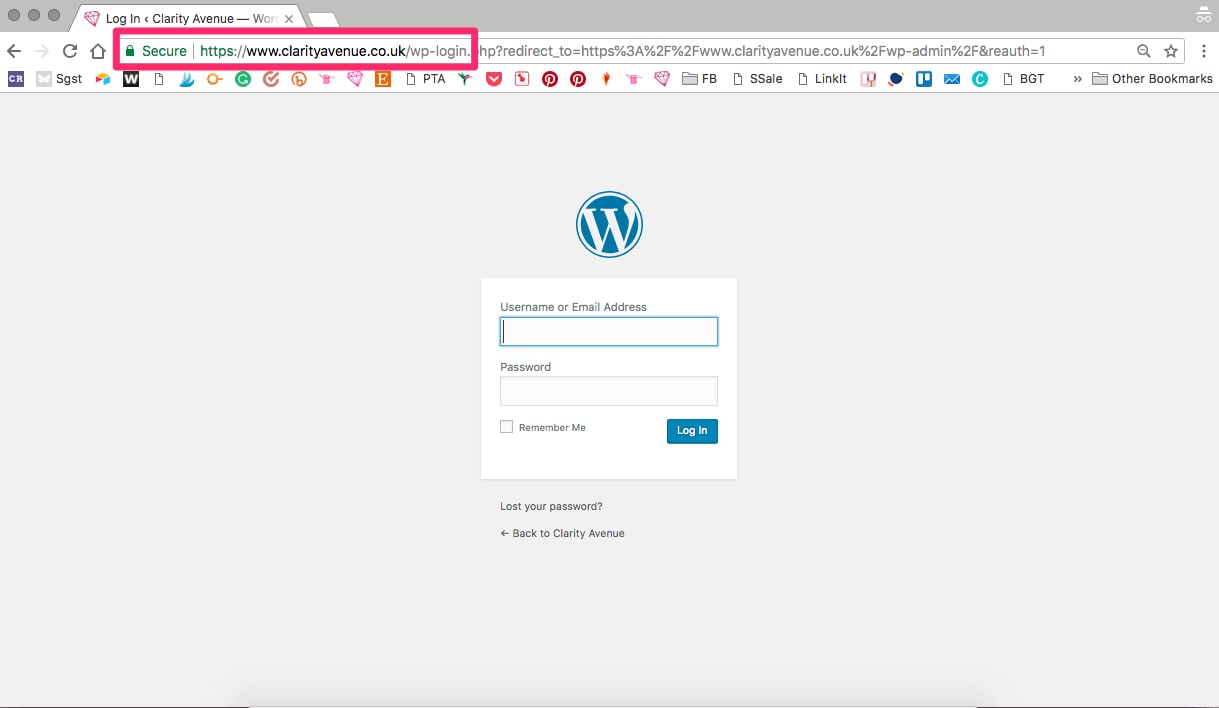The image size is (1219, 708).
Task: Focus the Username or Email Address field
Action: pos(609,331)
